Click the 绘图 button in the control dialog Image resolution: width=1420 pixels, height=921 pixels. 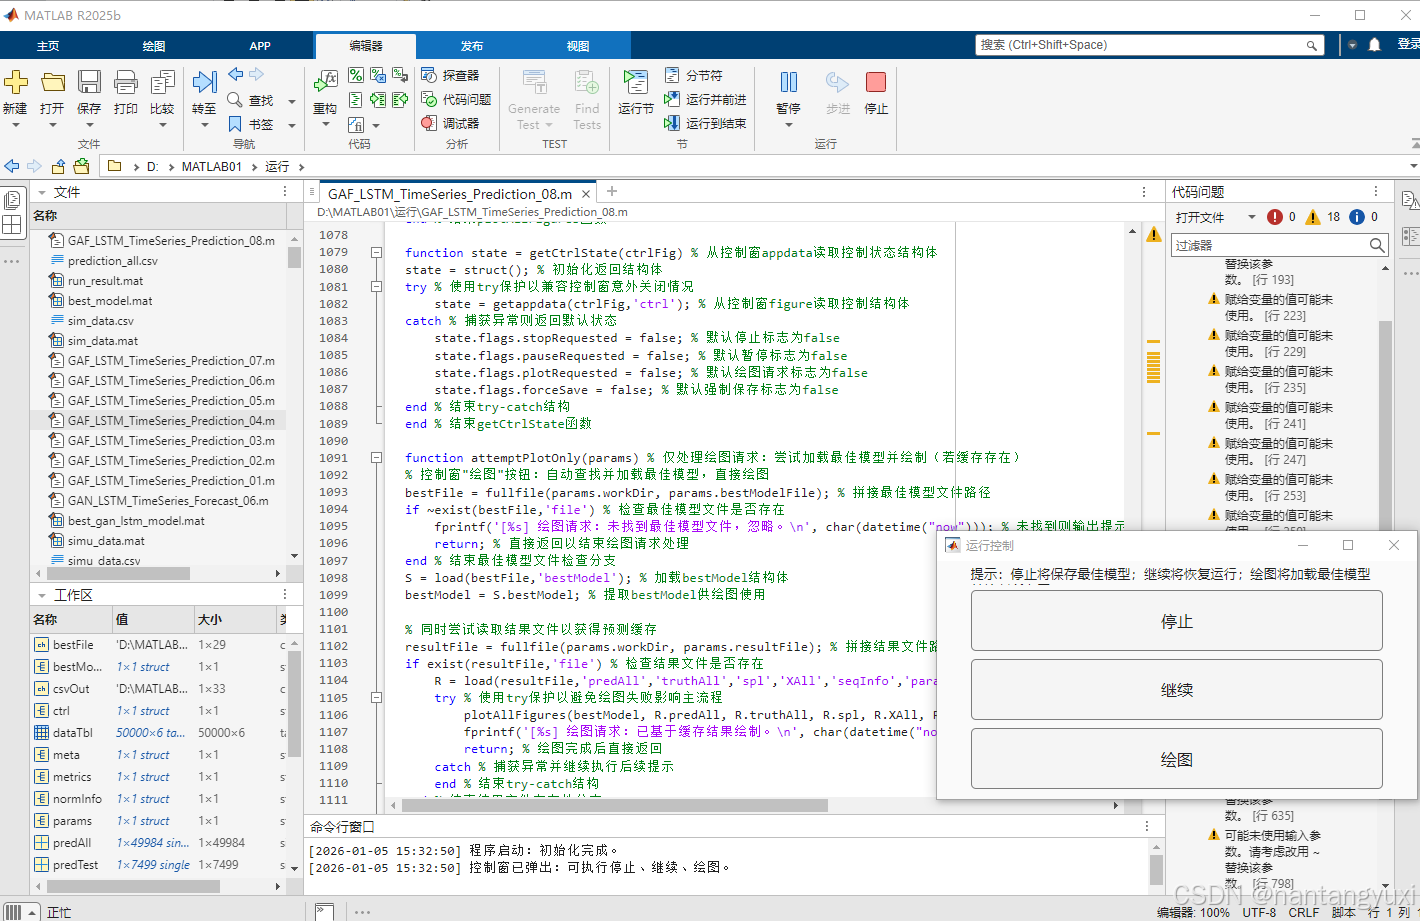coord(1176,760)
